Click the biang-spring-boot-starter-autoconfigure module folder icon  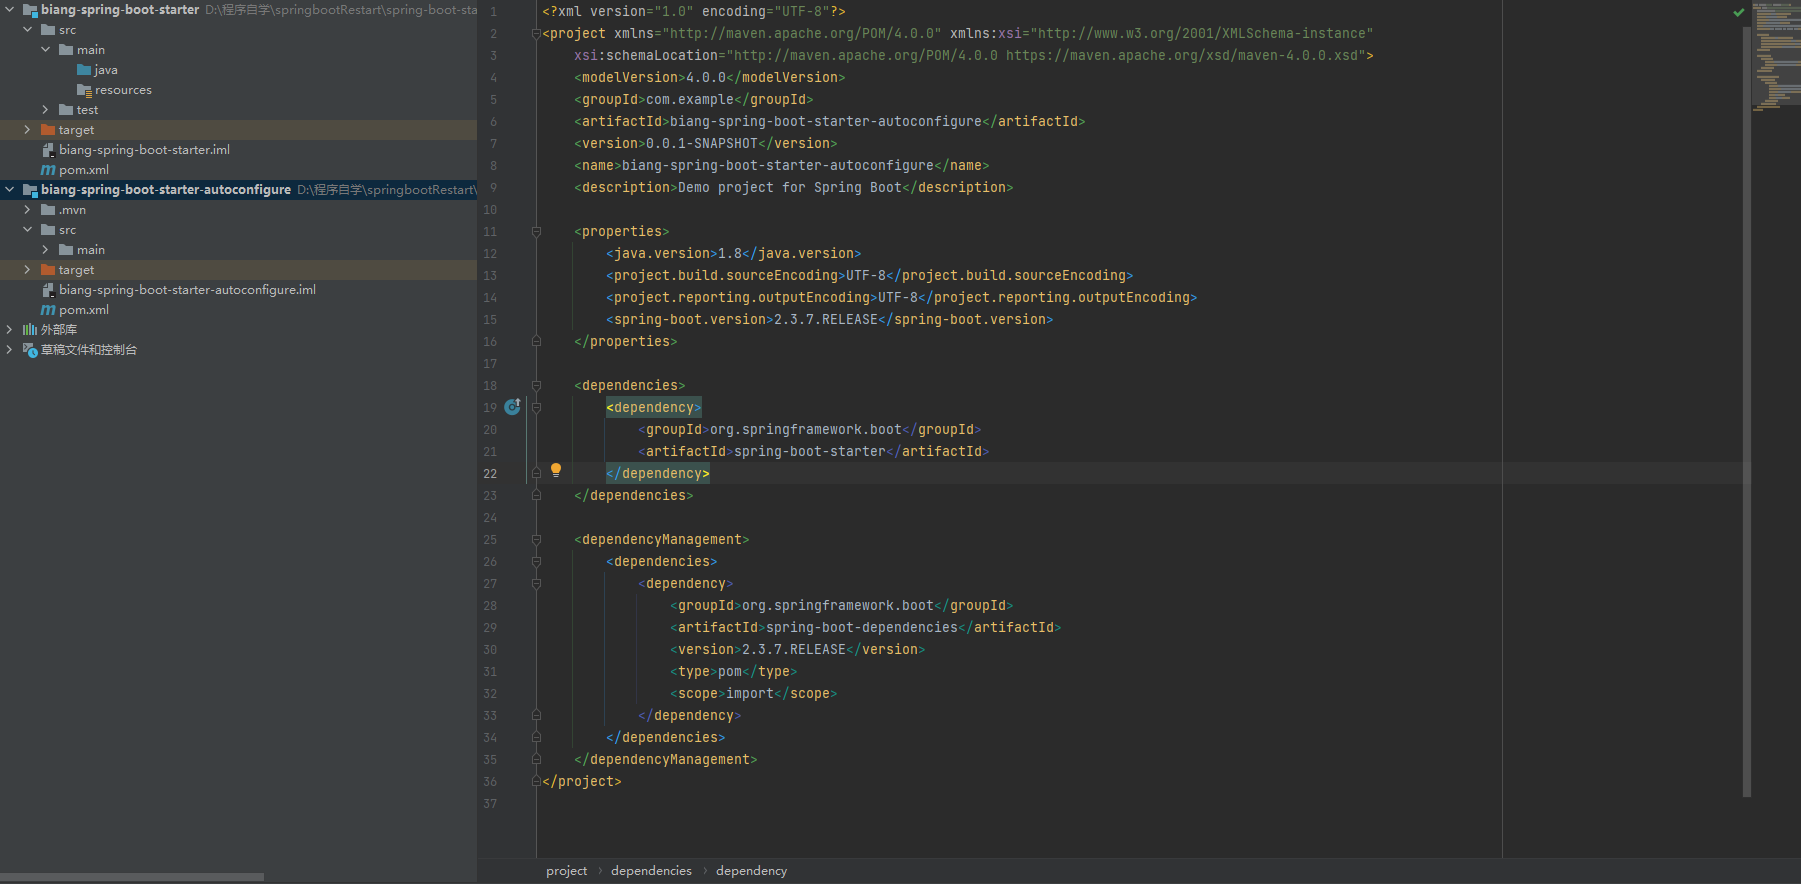[30, 190]
